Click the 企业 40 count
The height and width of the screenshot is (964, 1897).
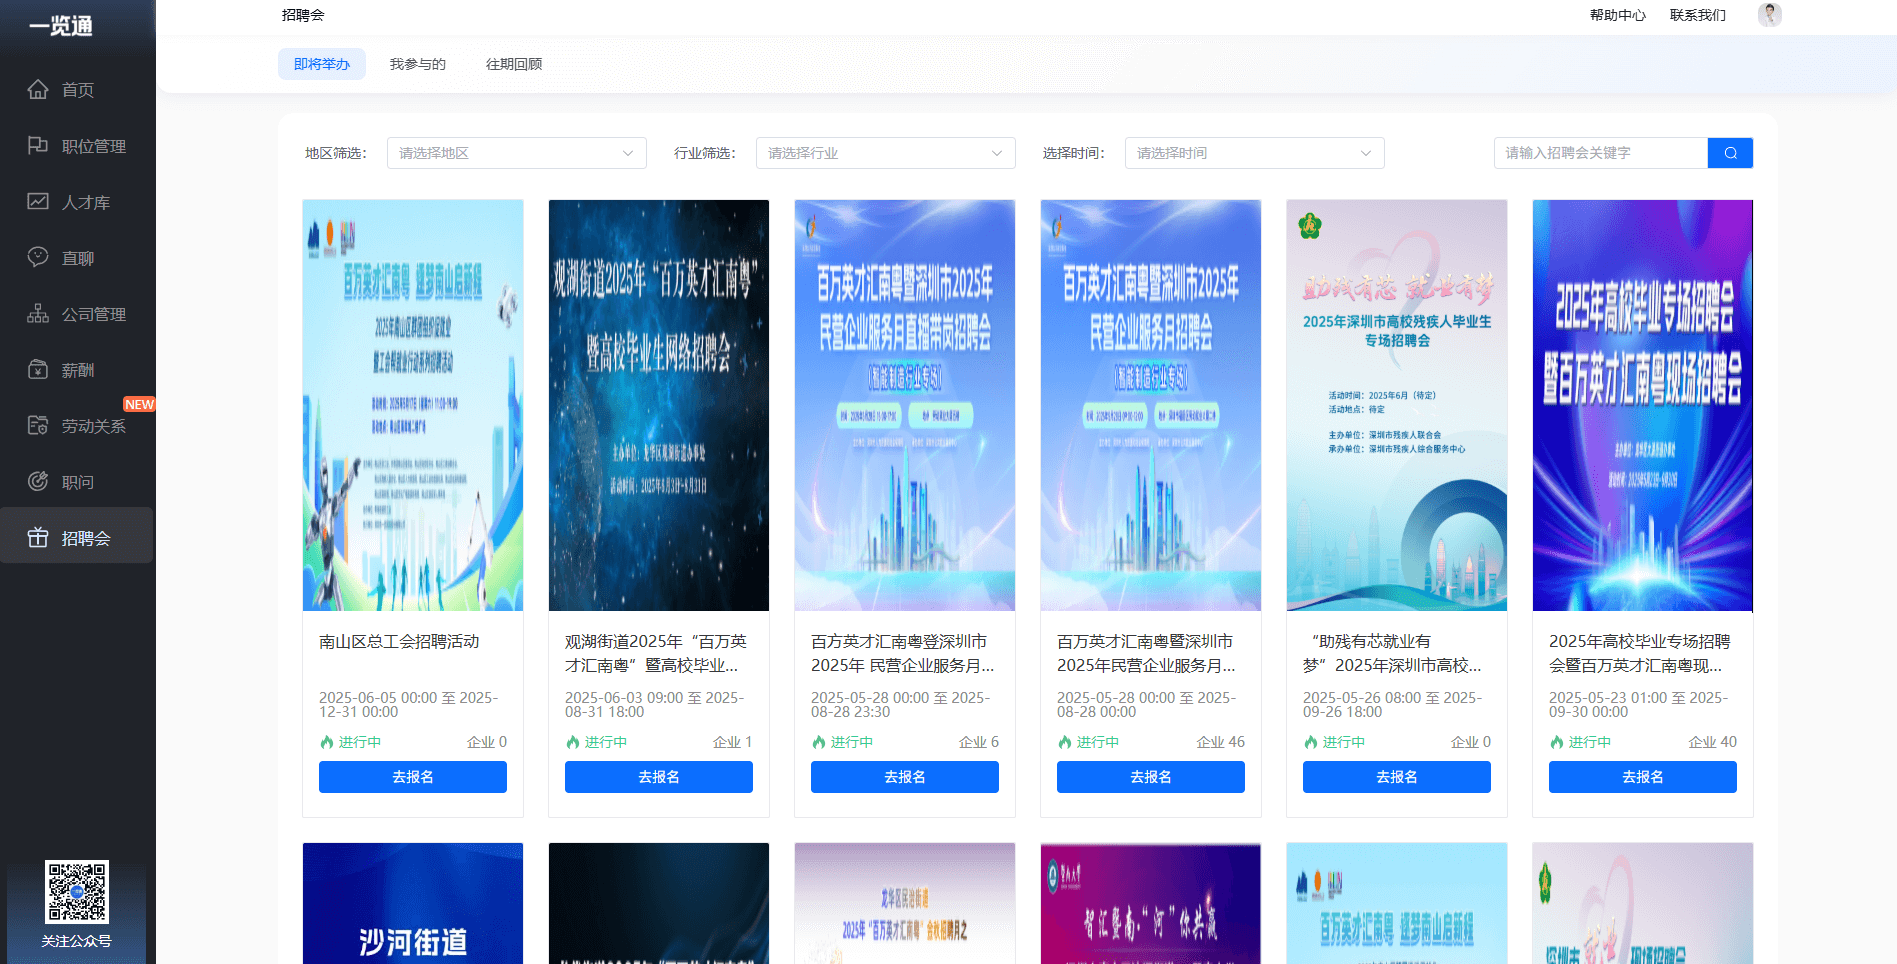click(x=1712, y=742)
